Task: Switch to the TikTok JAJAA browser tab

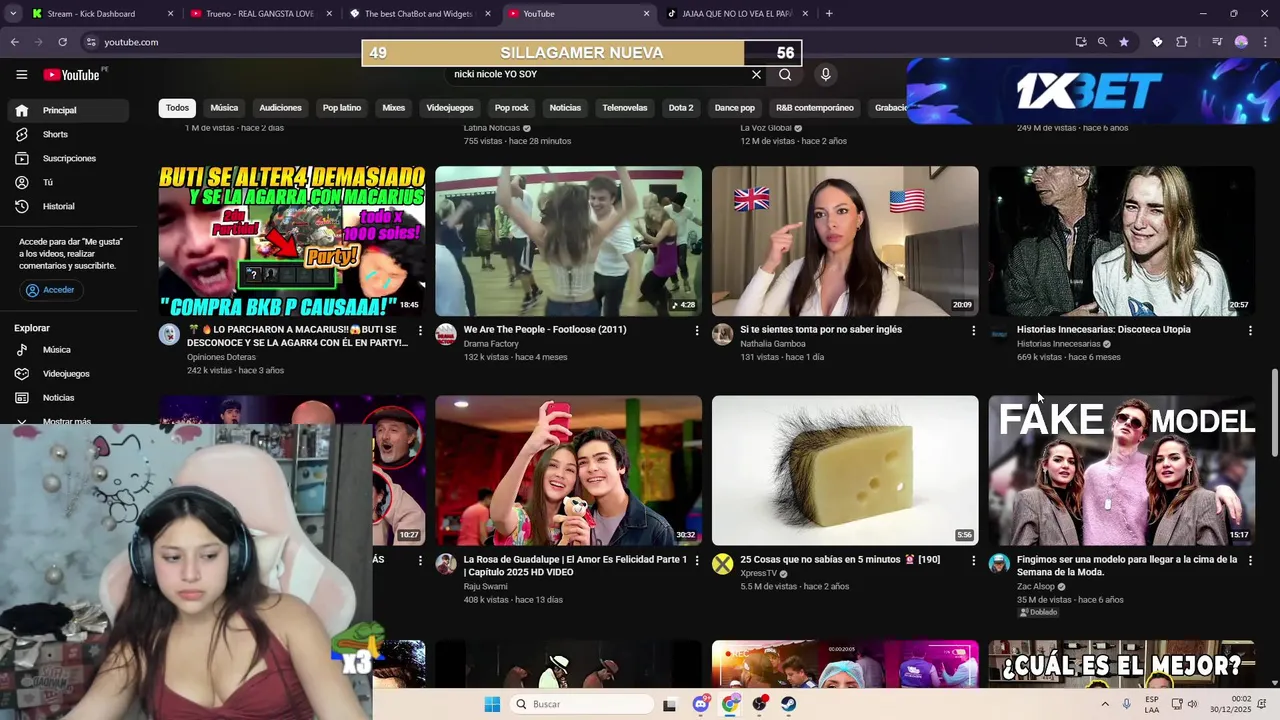Action: [x=737, y=14]
